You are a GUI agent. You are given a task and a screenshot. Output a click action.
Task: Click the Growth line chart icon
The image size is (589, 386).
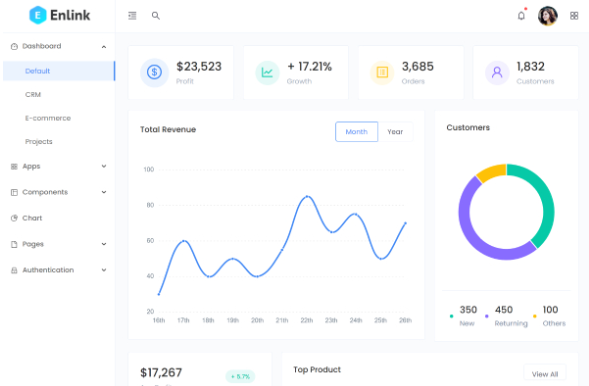click(267, 72)
